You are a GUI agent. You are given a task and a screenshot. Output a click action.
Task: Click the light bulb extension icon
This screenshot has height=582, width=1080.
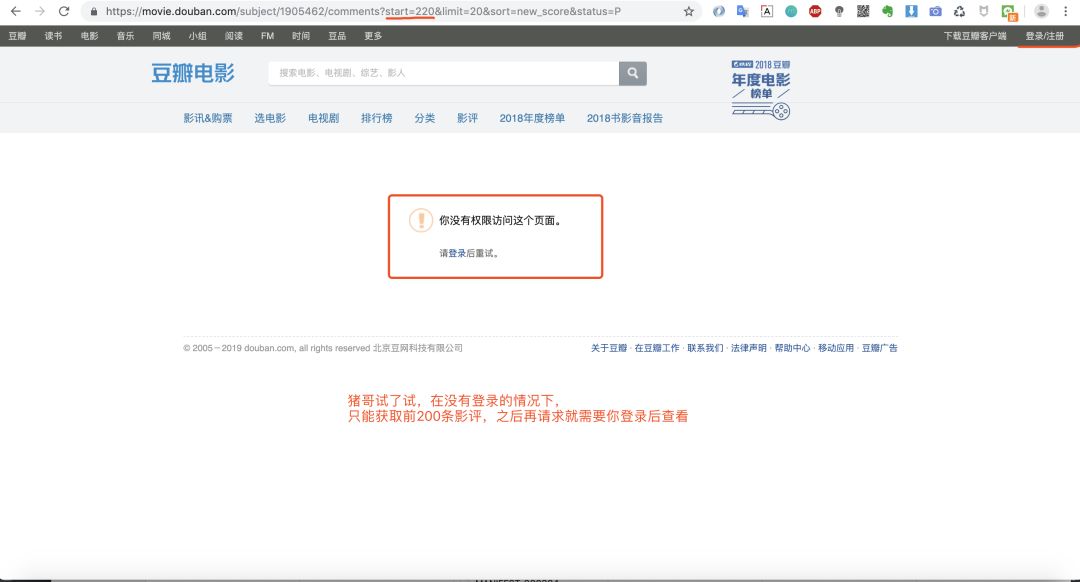(839, 11)
